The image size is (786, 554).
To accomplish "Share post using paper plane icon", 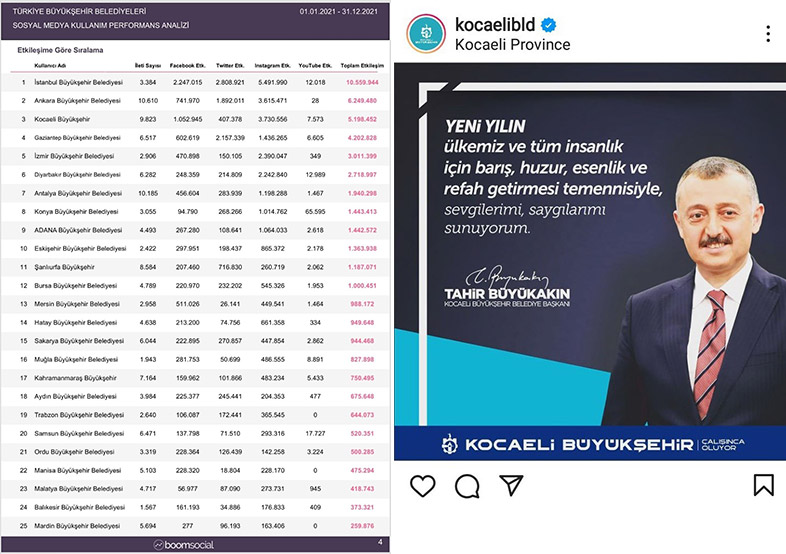I will coord(511,485).
